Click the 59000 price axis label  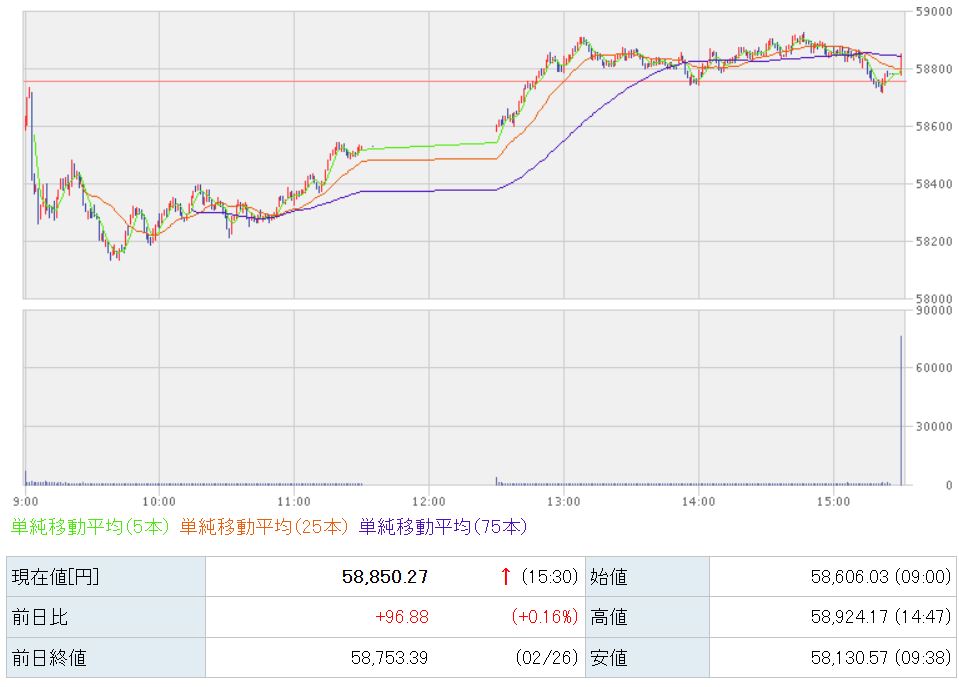[x=932, y=12]
